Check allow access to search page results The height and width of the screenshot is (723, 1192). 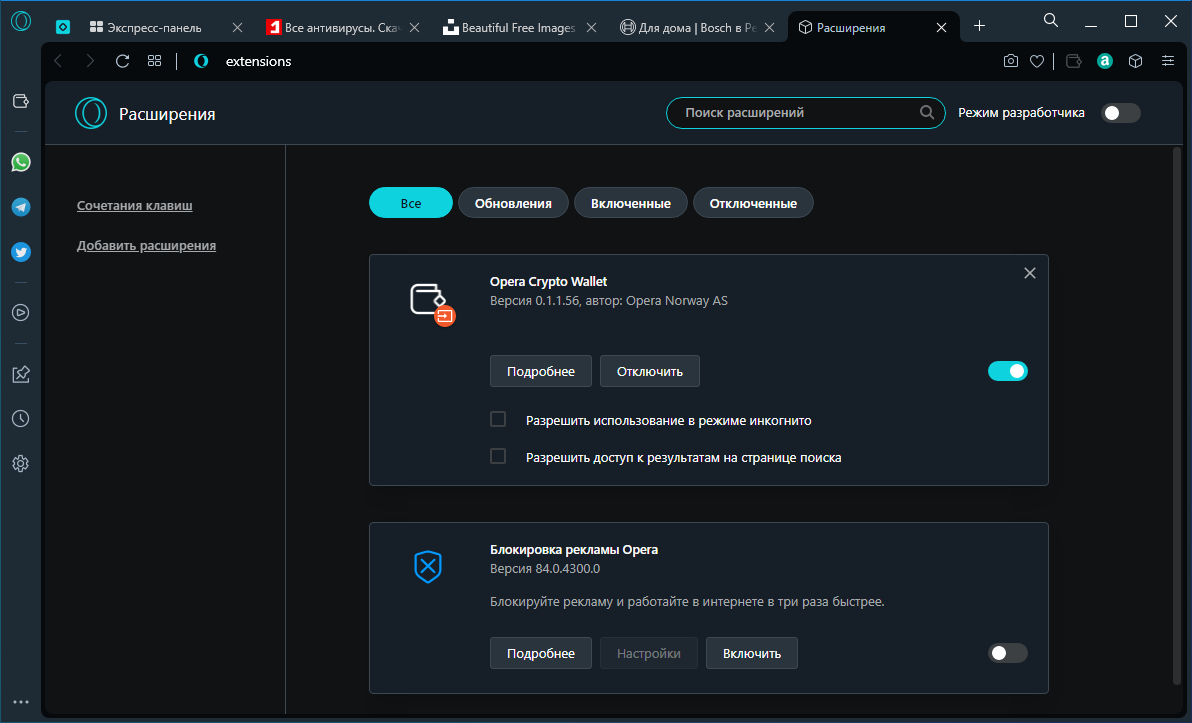click(x=498, y=456)
